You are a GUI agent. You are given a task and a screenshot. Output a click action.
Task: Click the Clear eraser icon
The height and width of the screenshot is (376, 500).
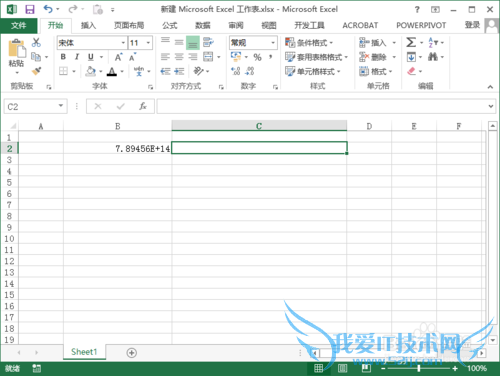click(x=411, y=71)
